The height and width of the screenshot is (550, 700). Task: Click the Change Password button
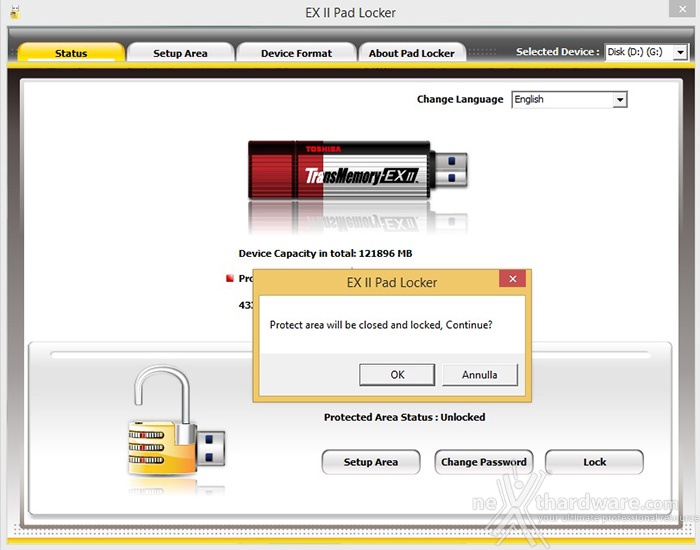(484, 462)
